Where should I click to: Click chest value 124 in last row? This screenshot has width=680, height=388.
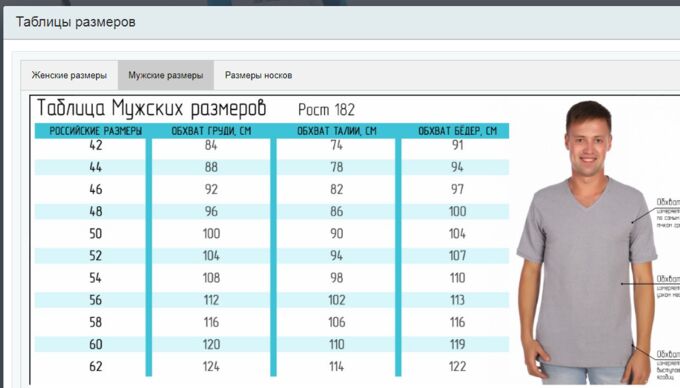click(x=211, y=366)
